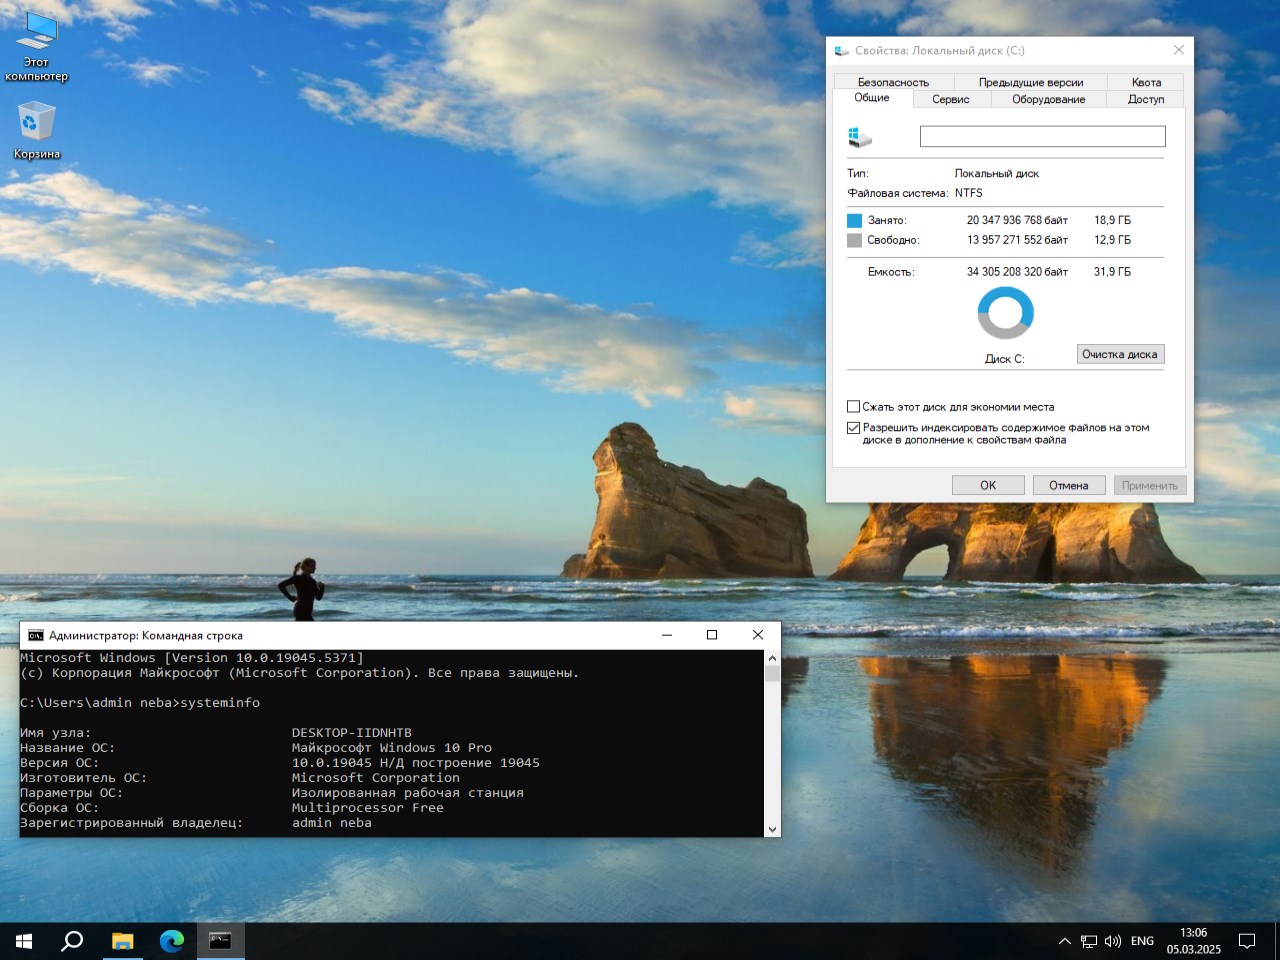
Task: Click the blue Занято color swatch
Action: pos(854,220)
